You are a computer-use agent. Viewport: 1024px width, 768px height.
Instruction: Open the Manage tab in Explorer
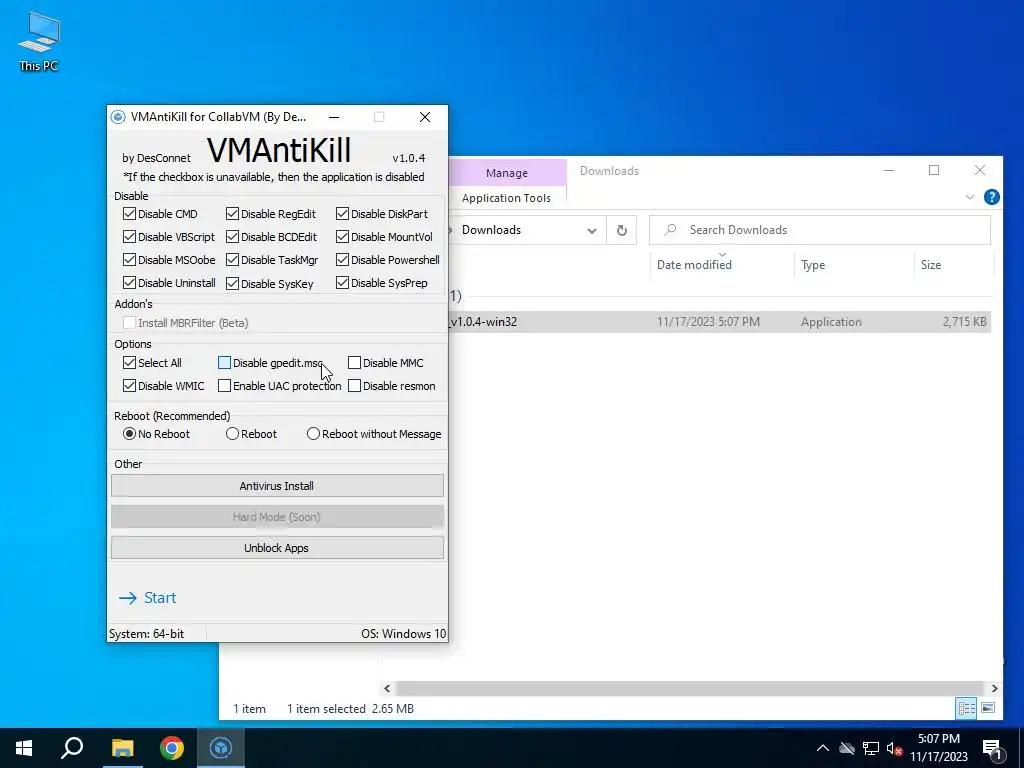click(507, 172)
